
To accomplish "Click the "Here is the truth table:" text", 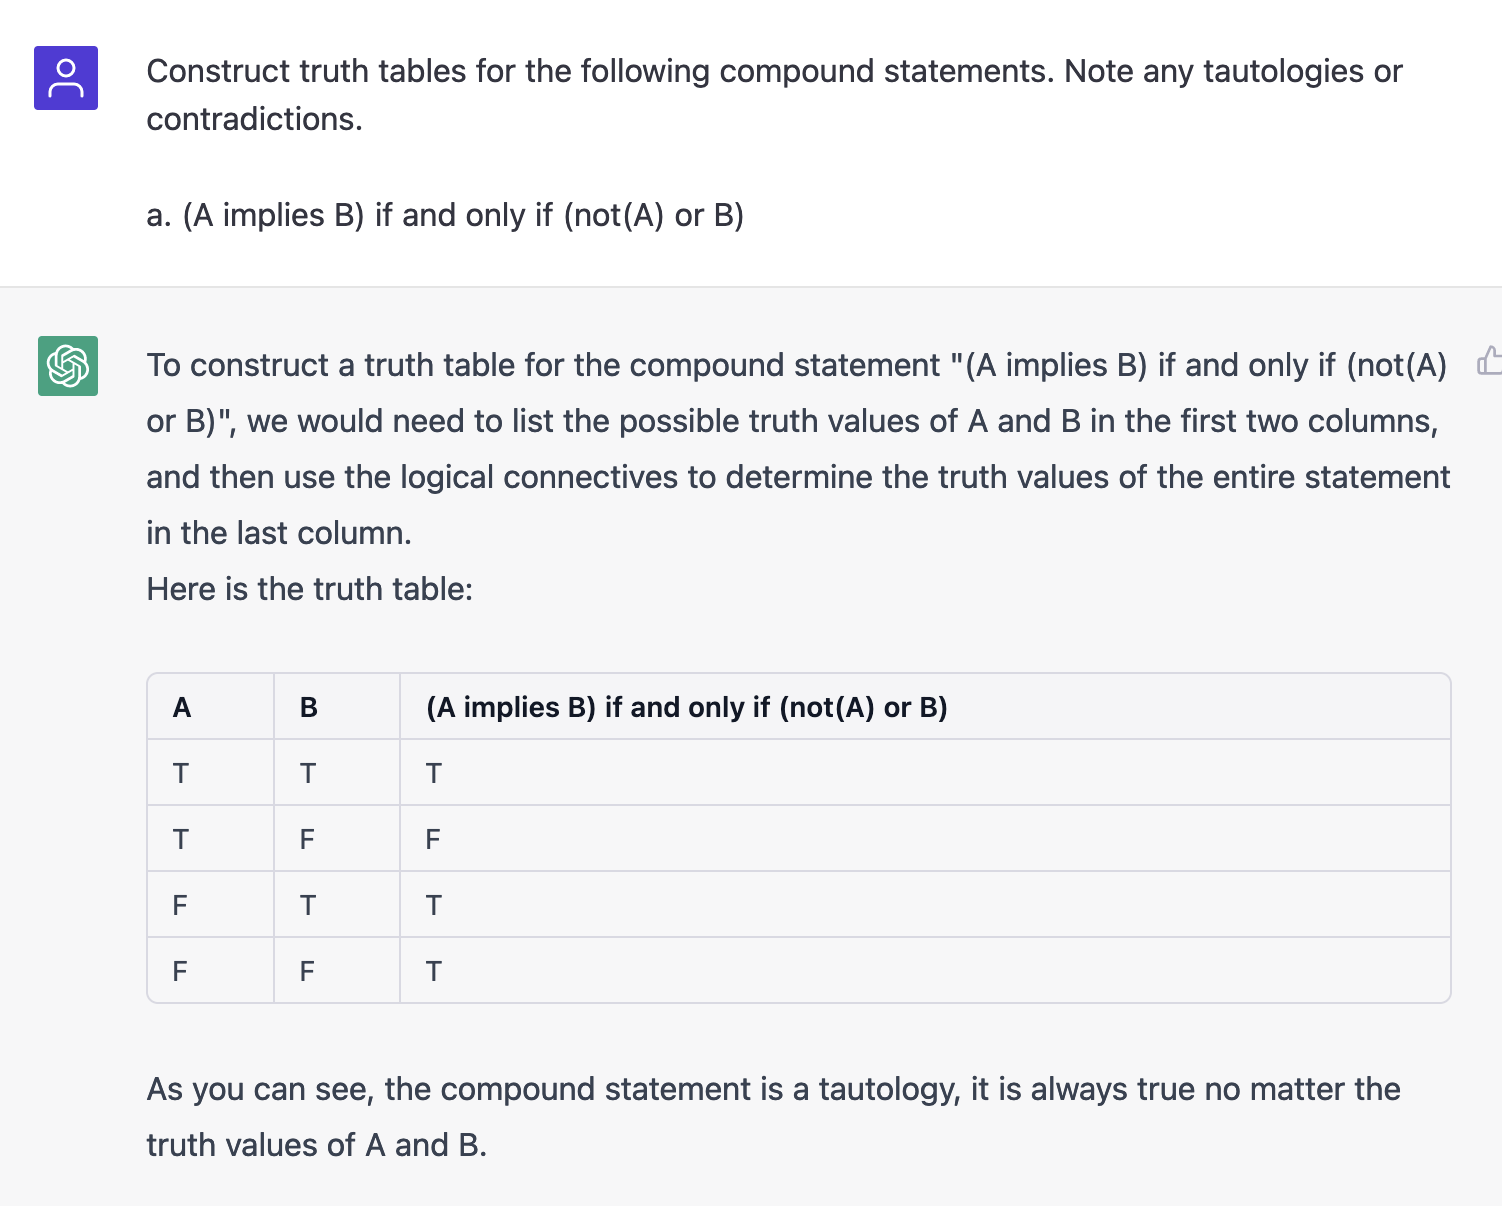I will click(x=310, y=589).
